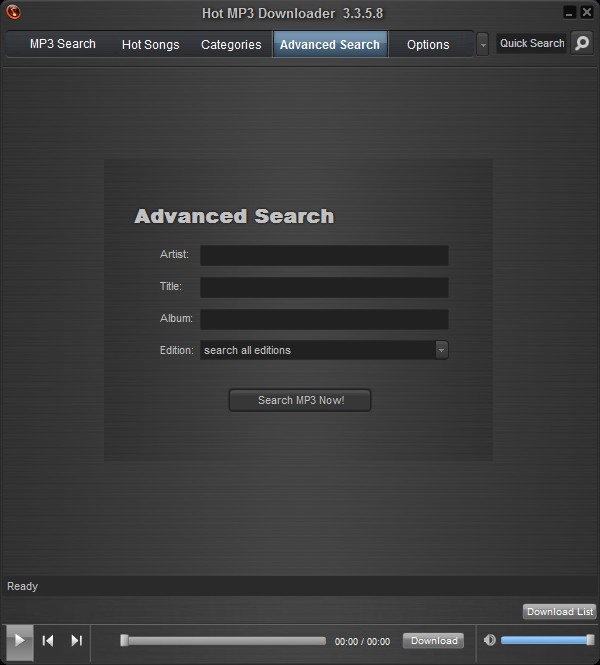Click the Download button beside the timer

point(433,640)
